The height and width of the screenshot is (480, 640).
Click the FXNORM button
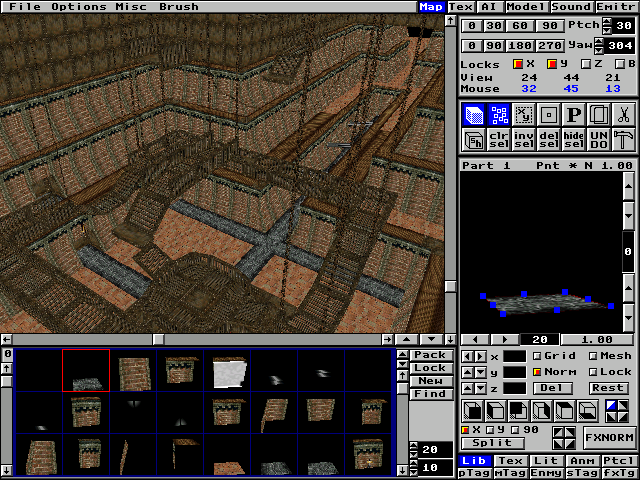coord(609,437)
